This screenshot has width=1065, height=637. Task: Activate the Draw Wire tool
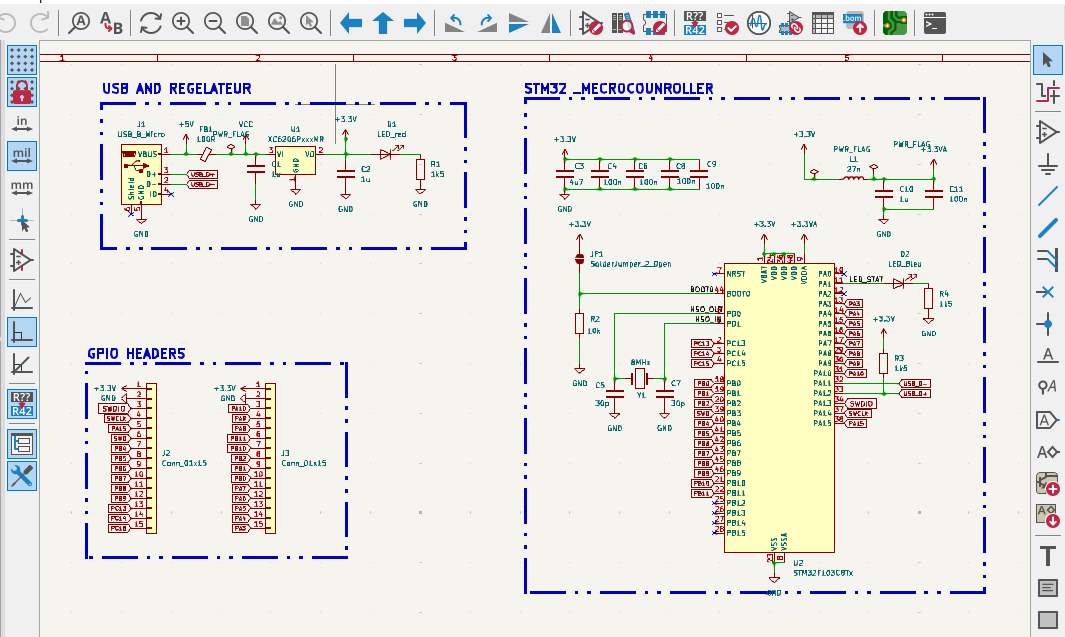tap(1048, 195)
